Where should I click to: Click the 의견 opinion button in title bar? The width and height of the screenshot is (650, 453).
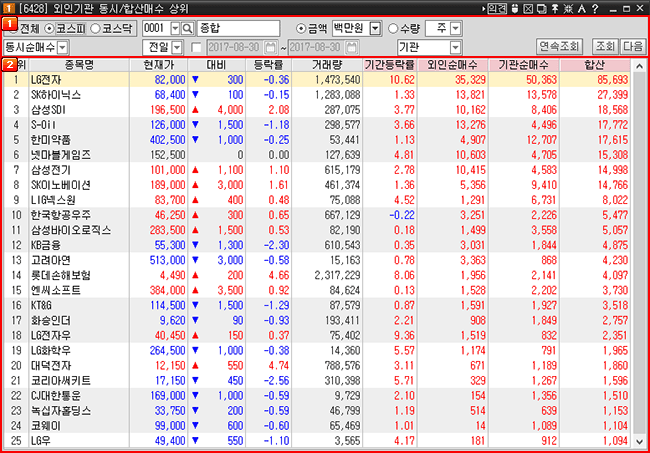[497, 8]
